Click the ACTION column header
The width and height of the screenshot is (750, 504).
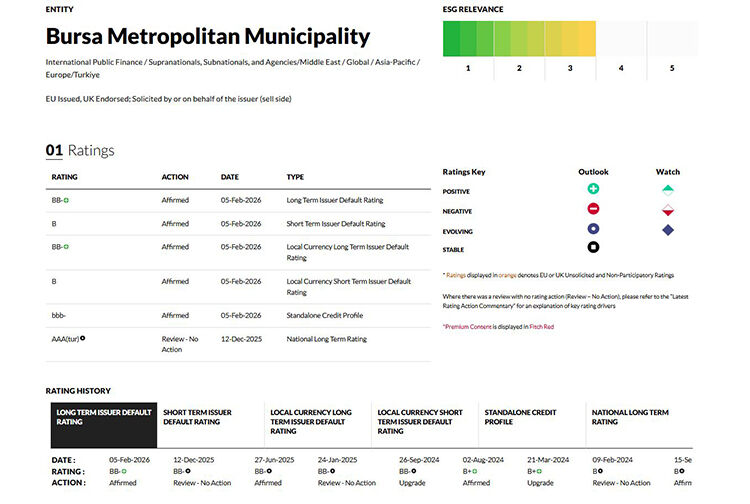point(175,177)
